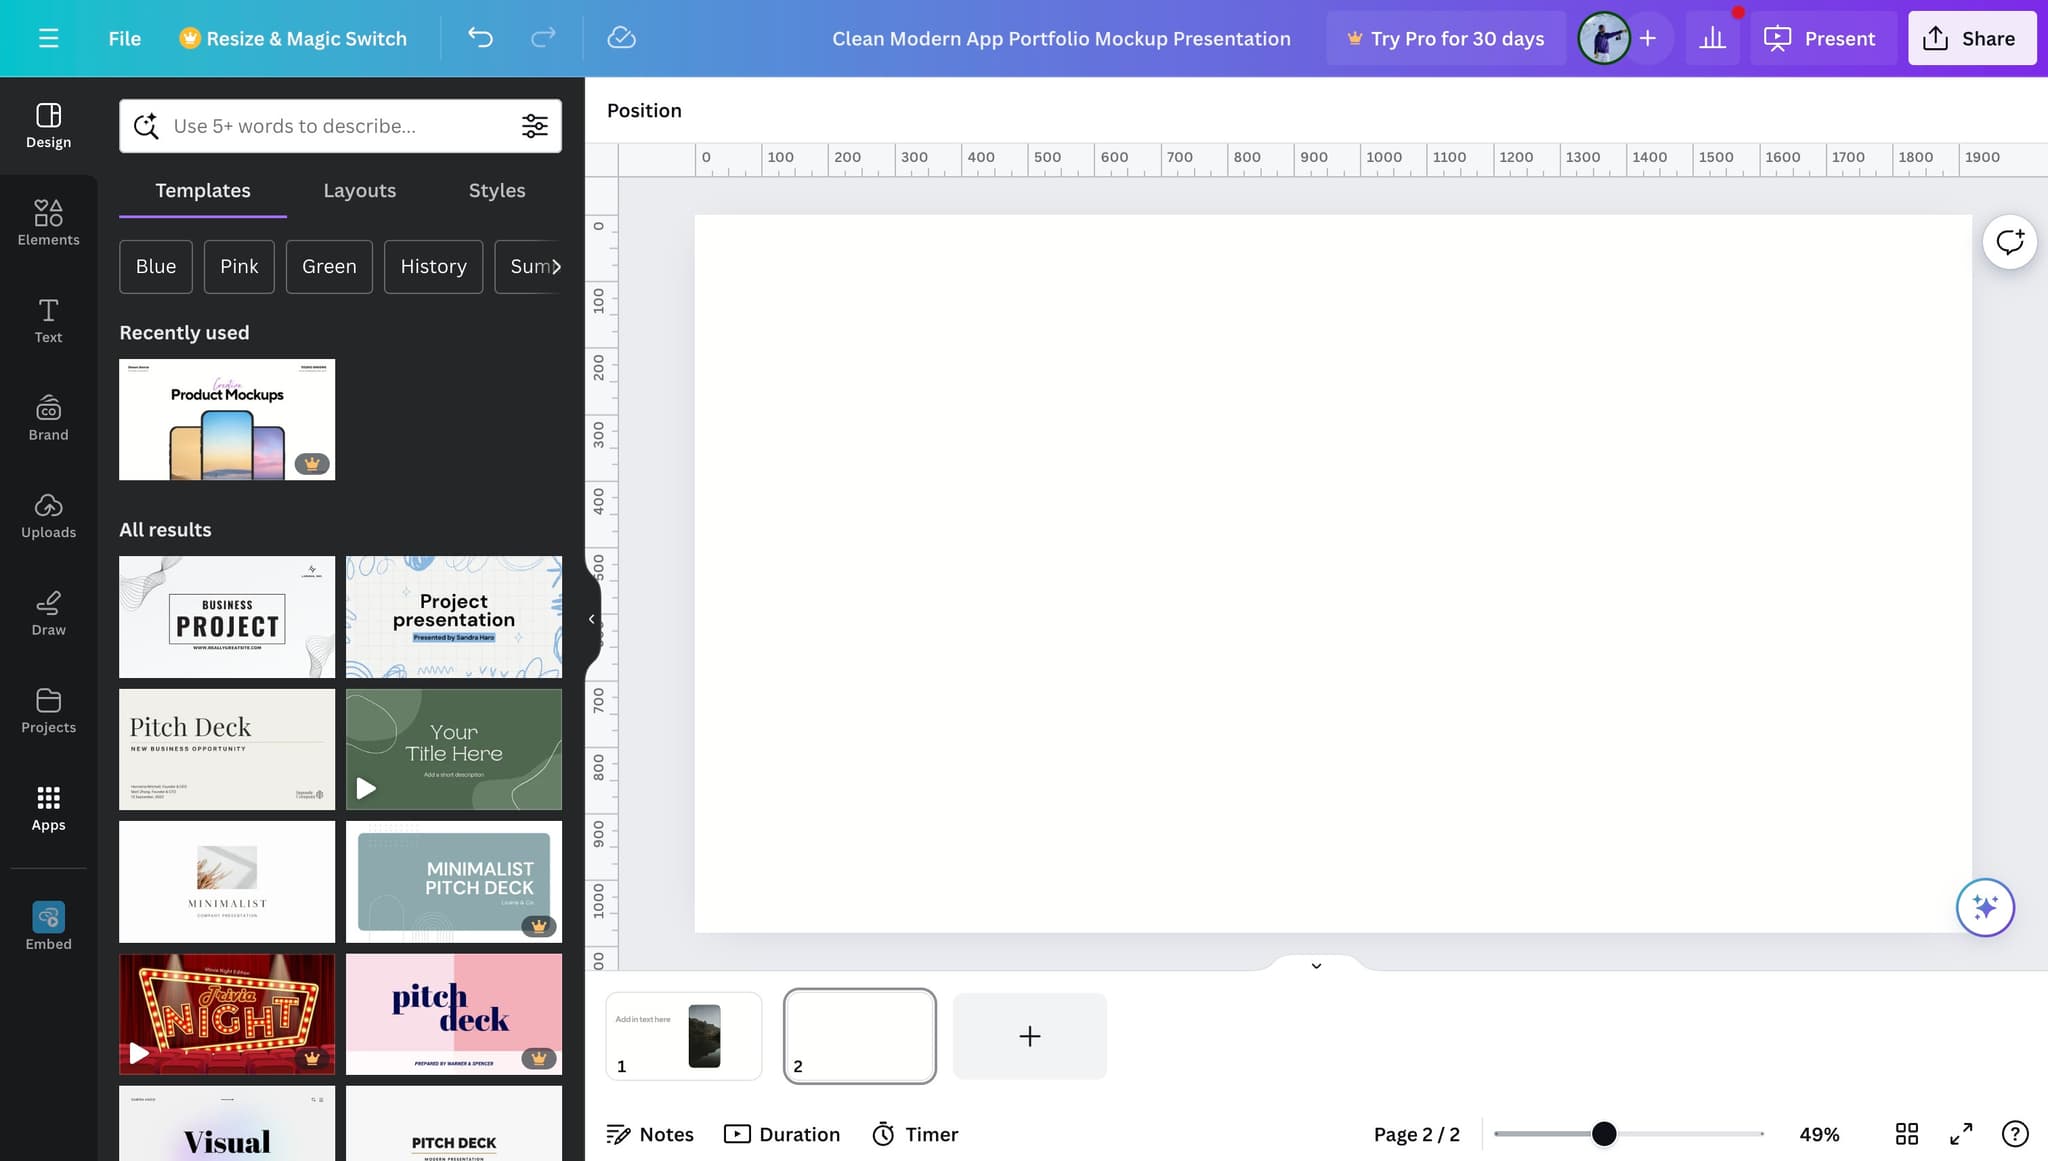
Task: Click the cloud save status icon
Action: pyautogui.click(x=621, y=38)
